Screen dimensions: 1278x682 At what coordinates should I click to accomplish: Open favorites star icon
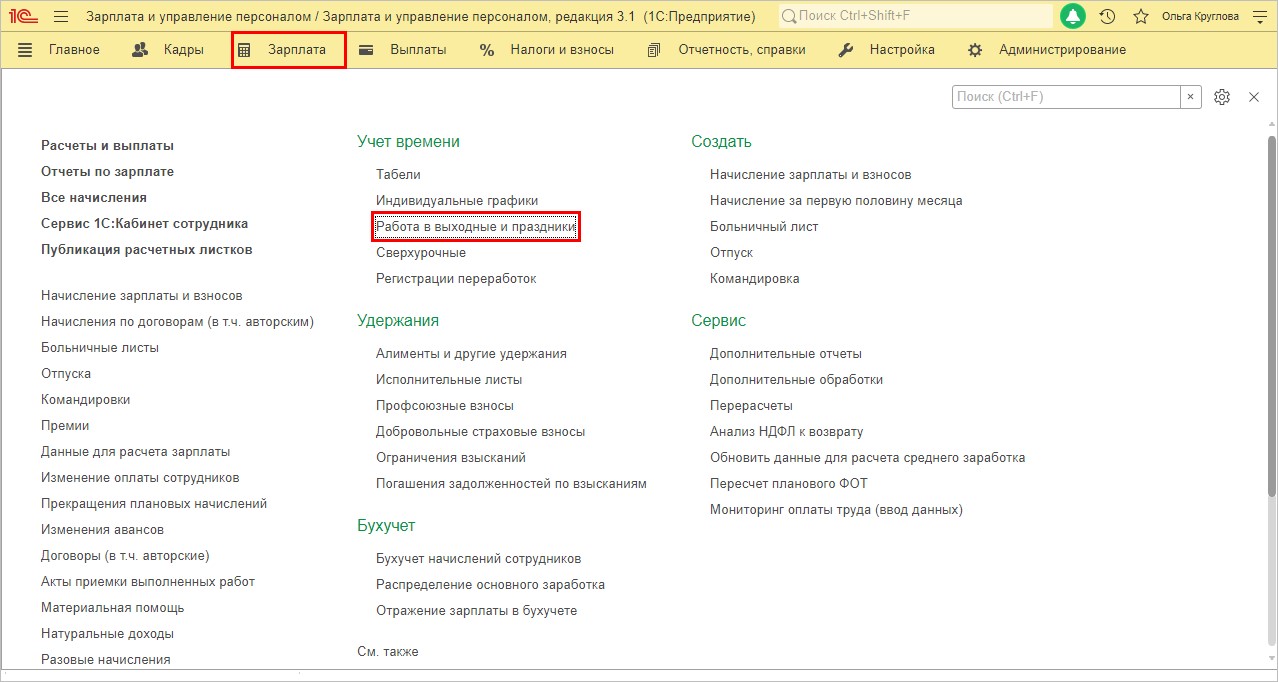1140,16
